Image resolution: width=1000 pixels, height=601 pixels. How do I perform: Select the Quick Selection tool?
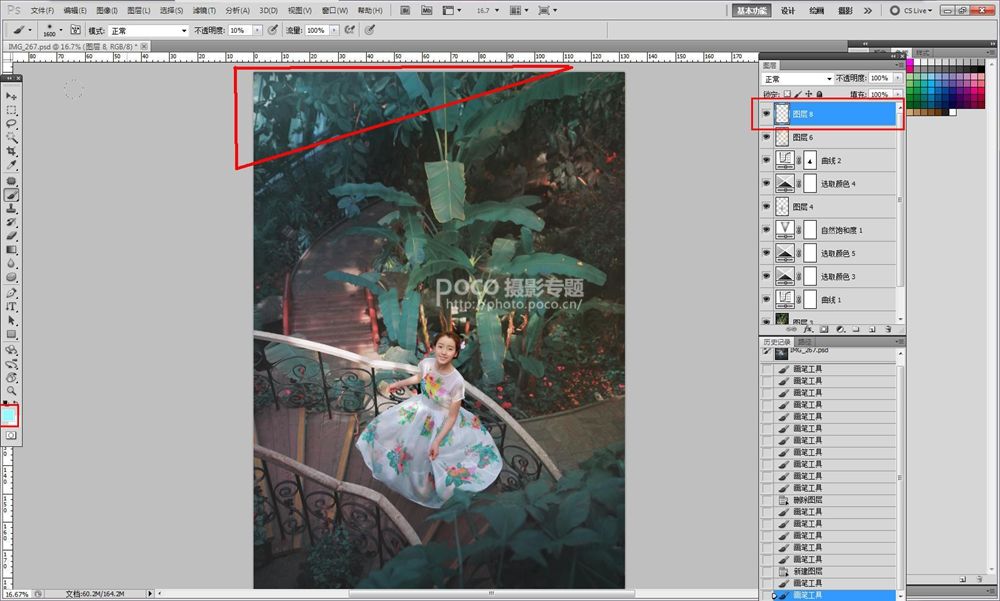[x=11, y=137]
